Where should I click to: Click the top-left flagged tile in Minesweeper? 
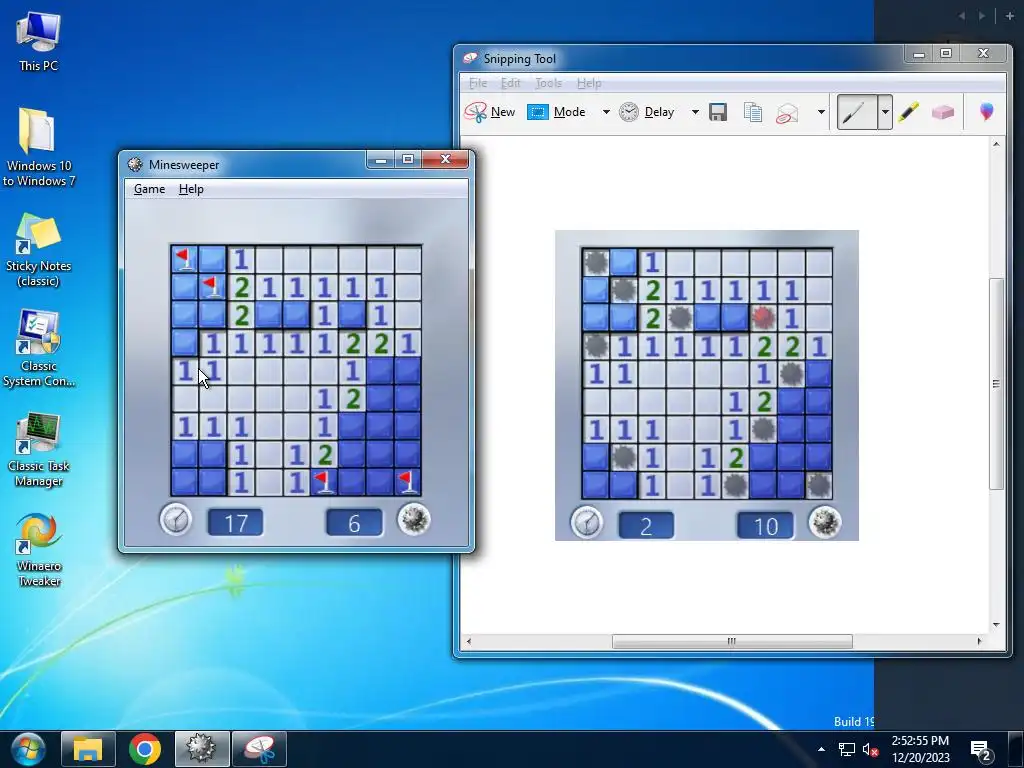click(x=185, y=259)
